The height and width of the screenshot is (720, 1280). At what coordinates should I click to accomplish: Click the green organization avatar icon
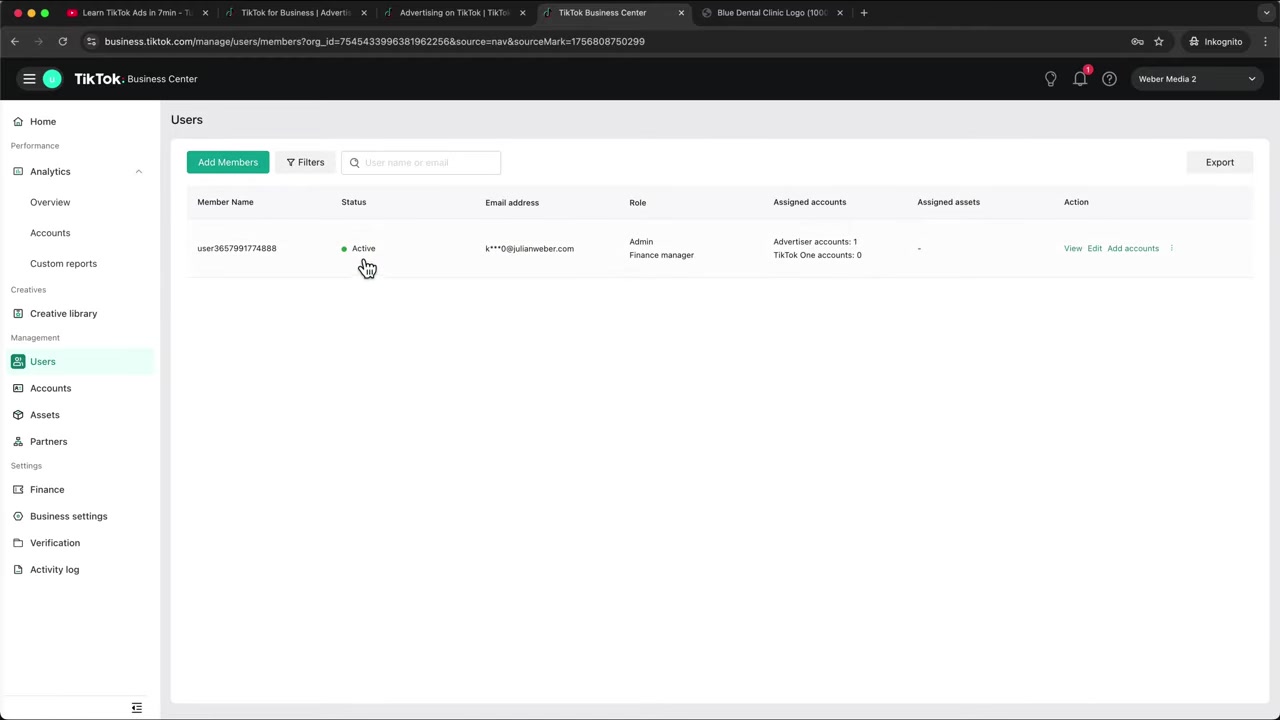click(x=52, y=79)
